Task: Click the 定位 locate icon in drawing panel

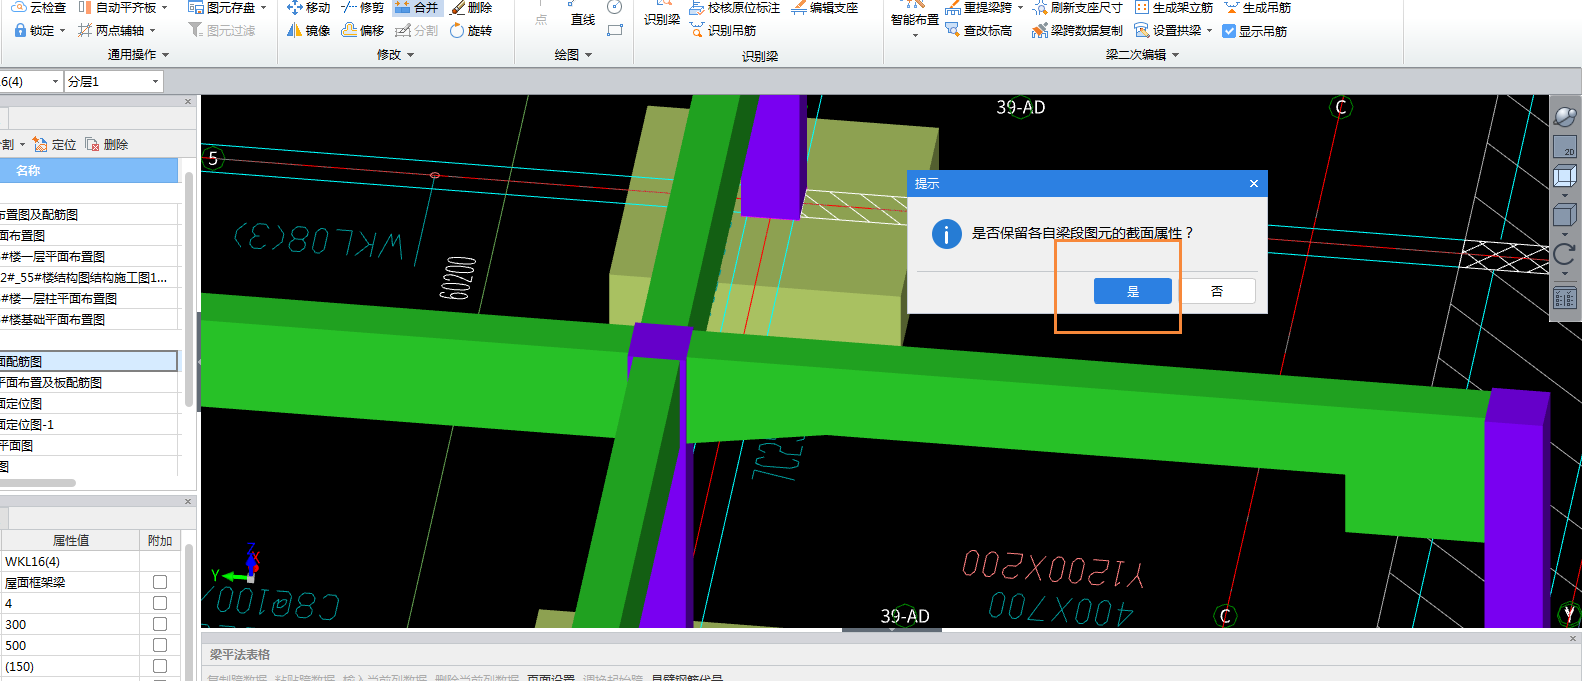Action: tap(40, 144)
